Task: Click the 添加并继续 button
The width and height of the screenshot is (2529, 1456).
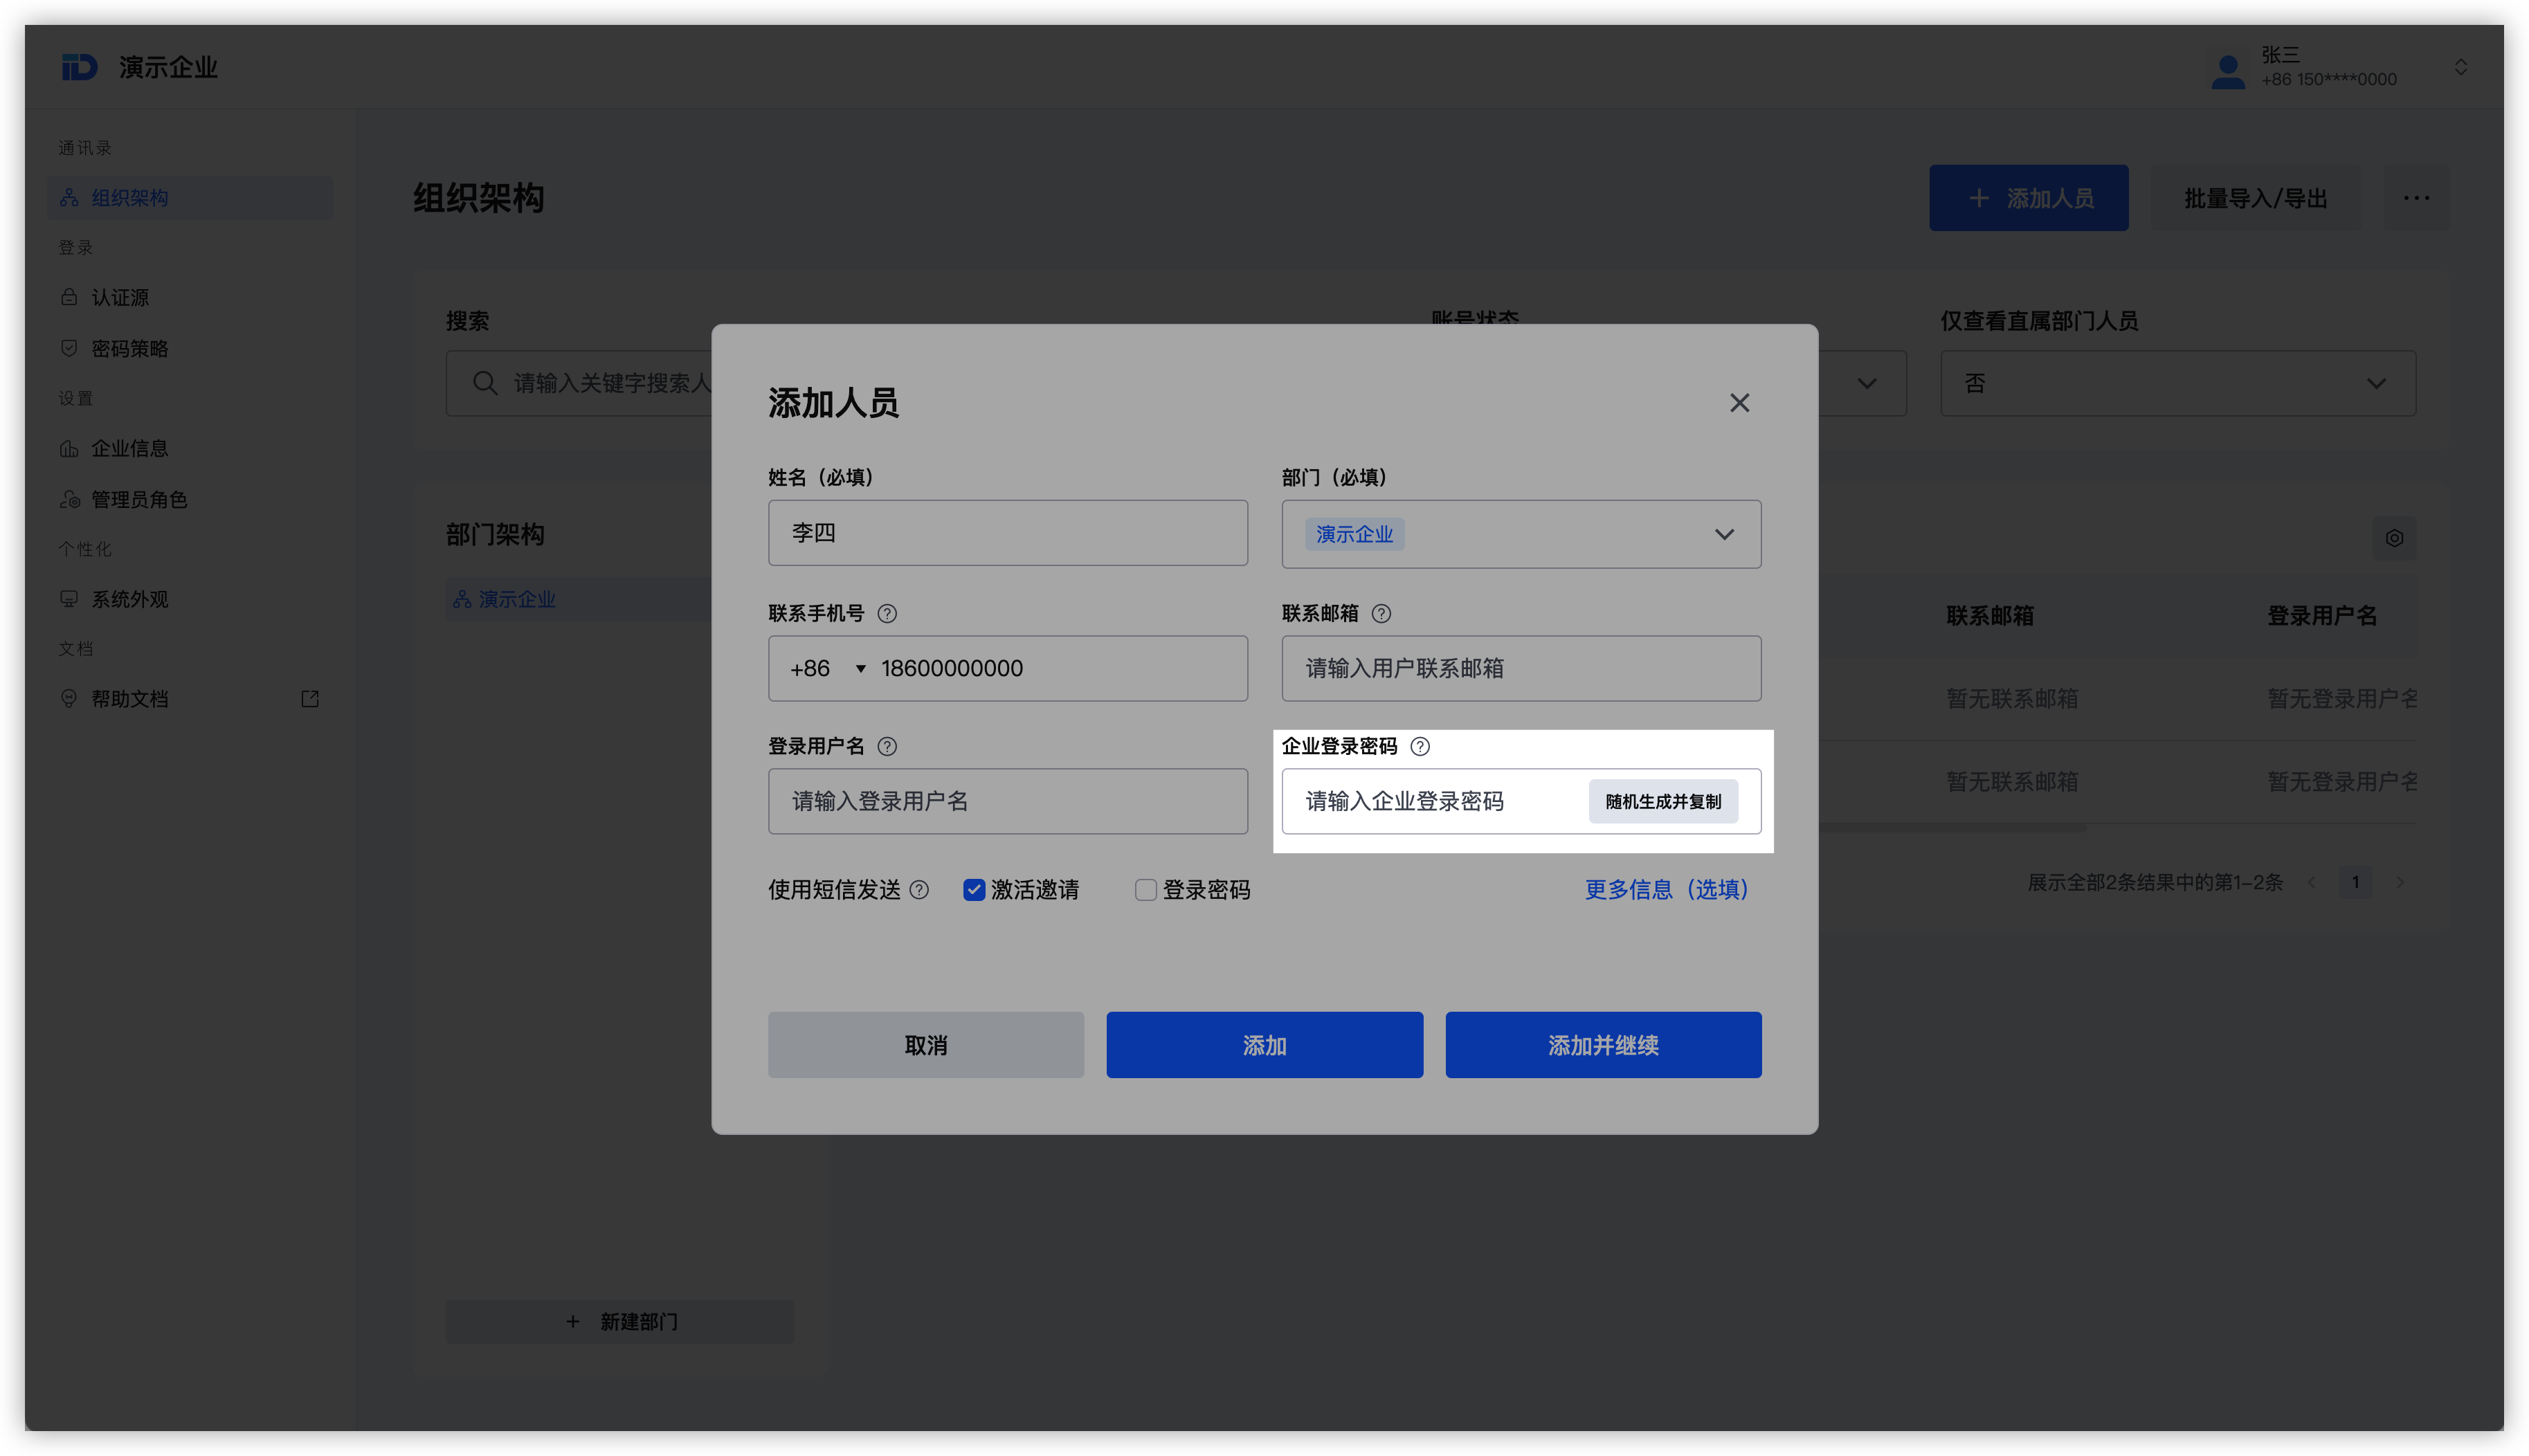Action: click(1603, 1045)
